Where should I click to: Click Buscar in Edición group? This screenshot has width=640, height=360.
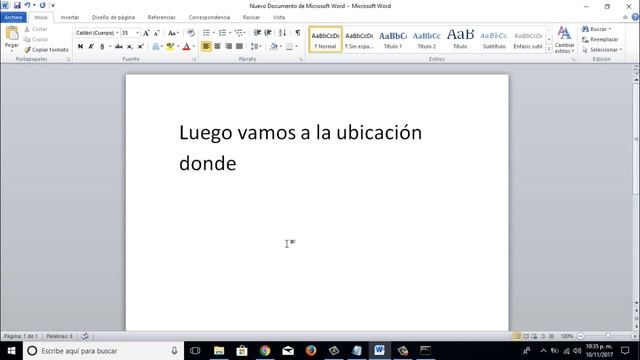click(x=596, y=29)
